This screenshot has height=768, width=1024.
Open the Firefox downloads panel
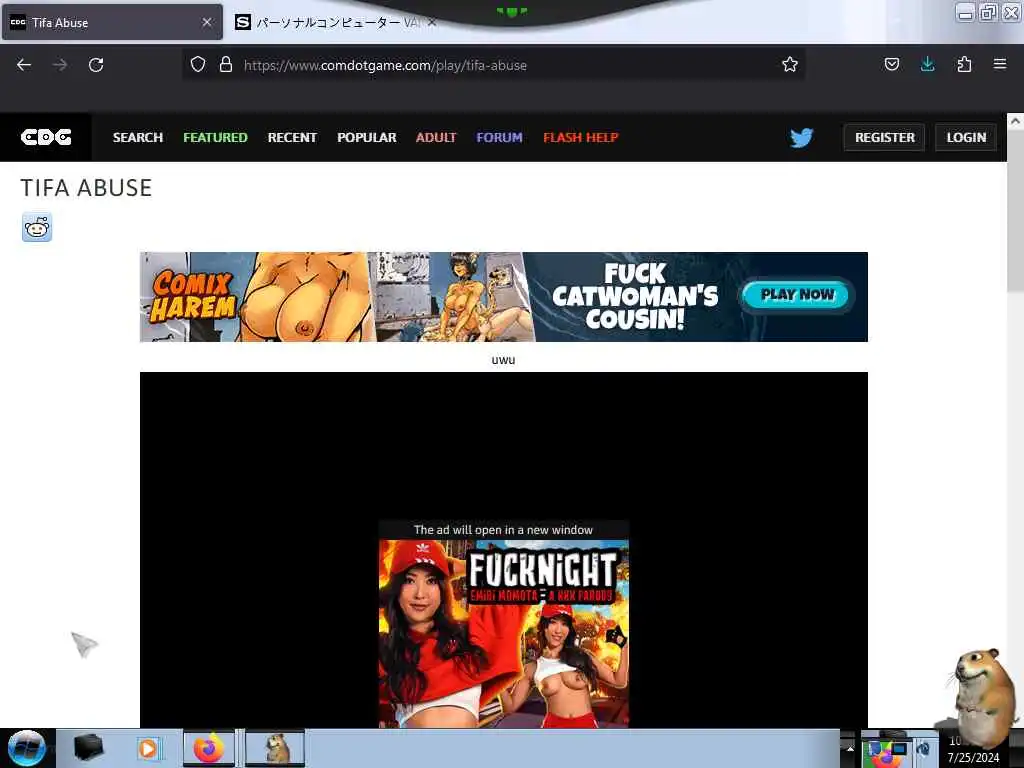coord(927,64)
